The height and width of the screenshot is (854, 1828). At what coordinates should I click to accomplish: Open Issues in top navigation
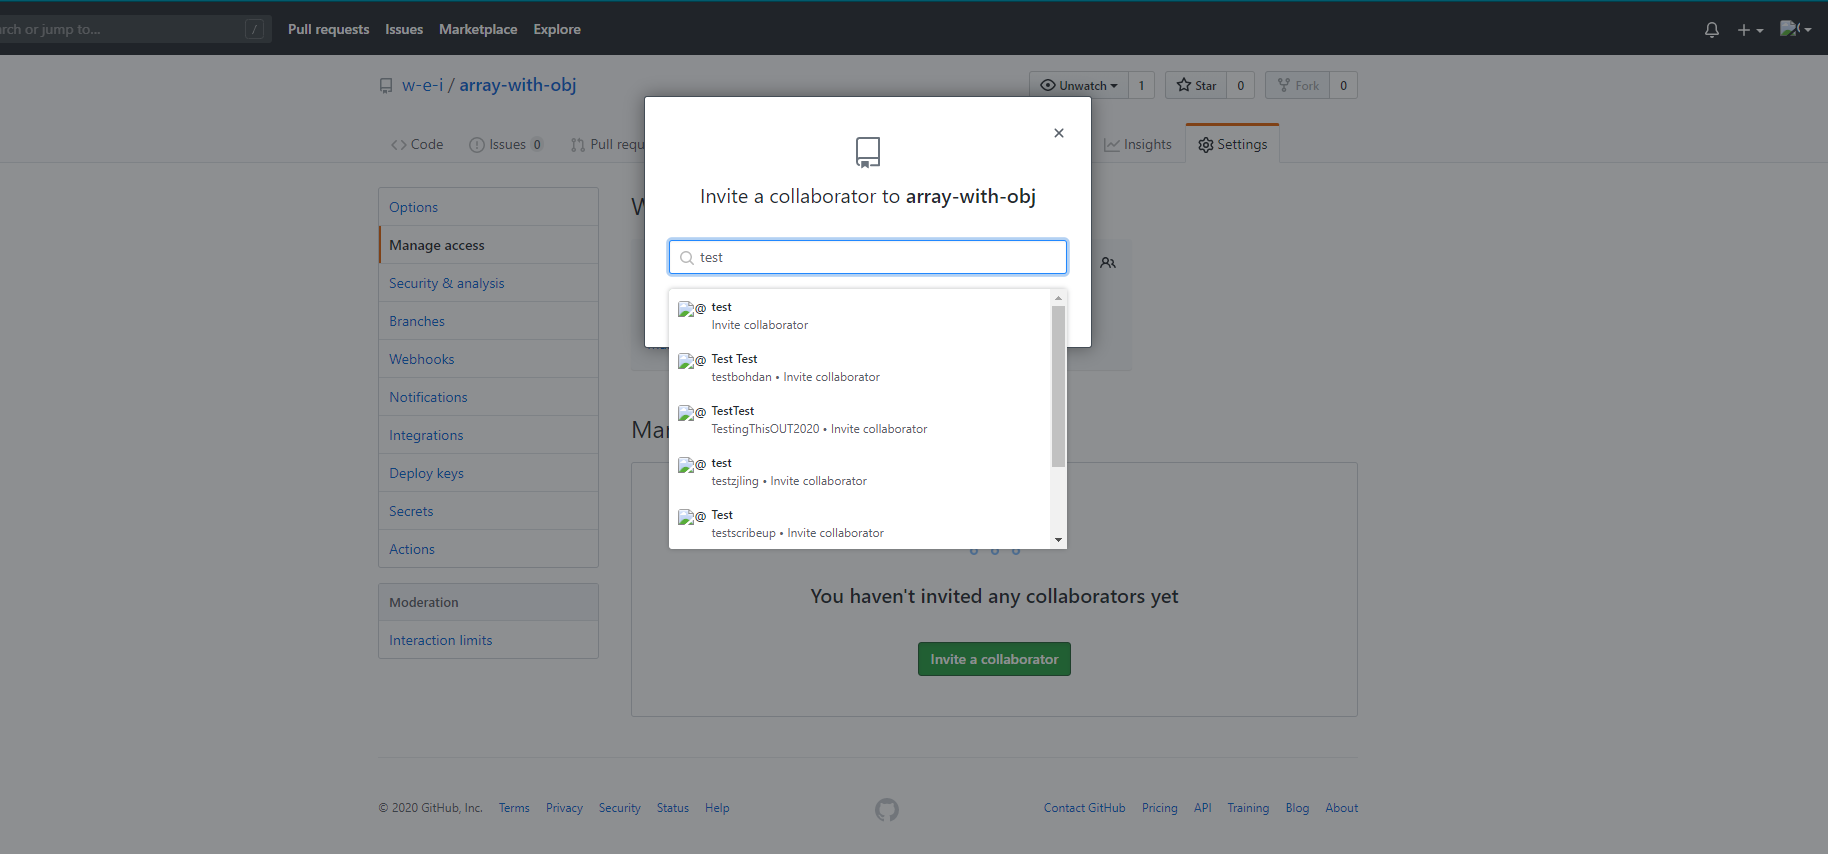coord(404,29)
